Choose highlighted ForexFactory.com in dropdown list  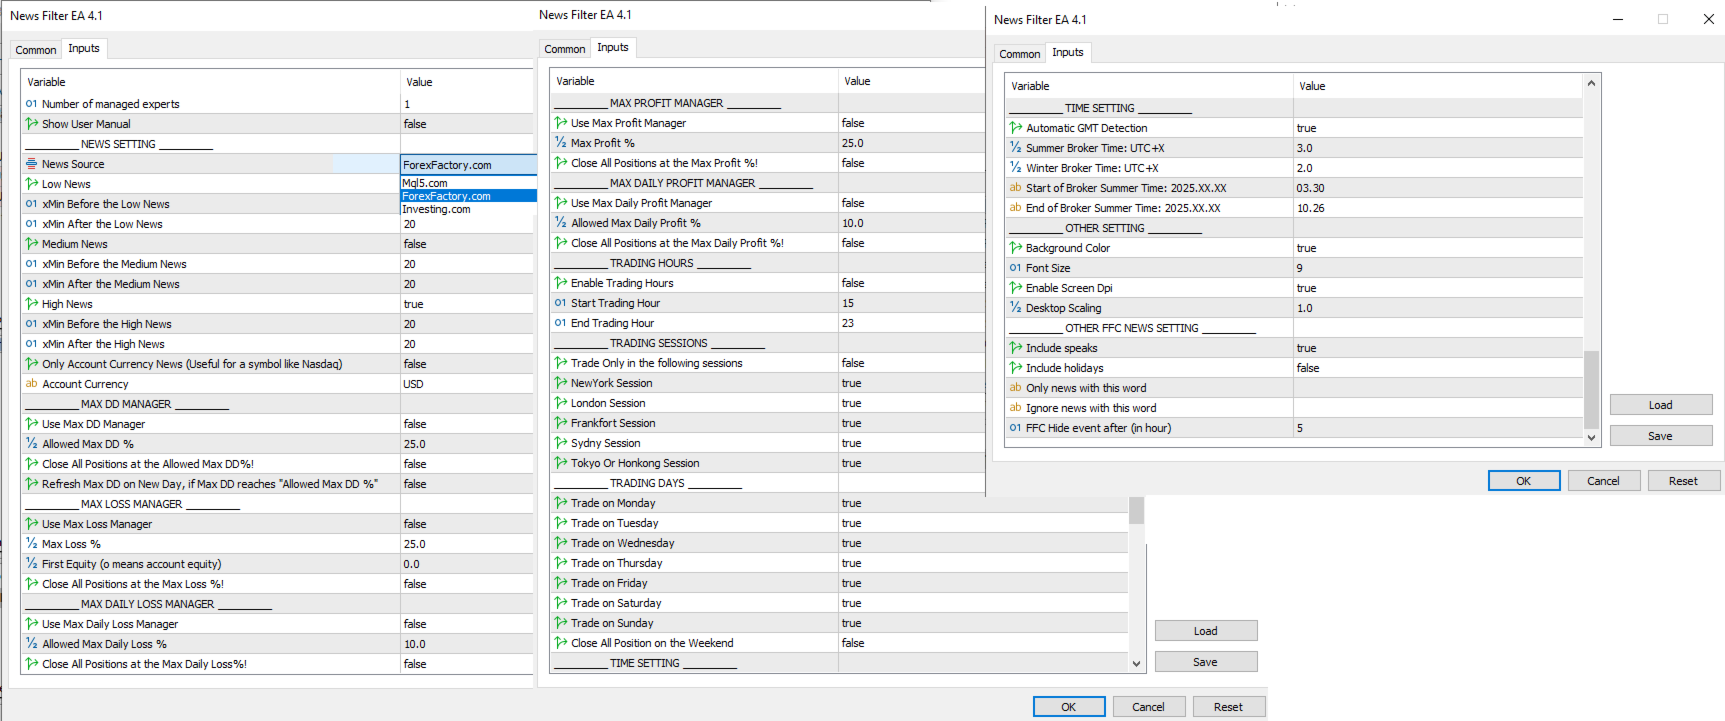(468, 196)
